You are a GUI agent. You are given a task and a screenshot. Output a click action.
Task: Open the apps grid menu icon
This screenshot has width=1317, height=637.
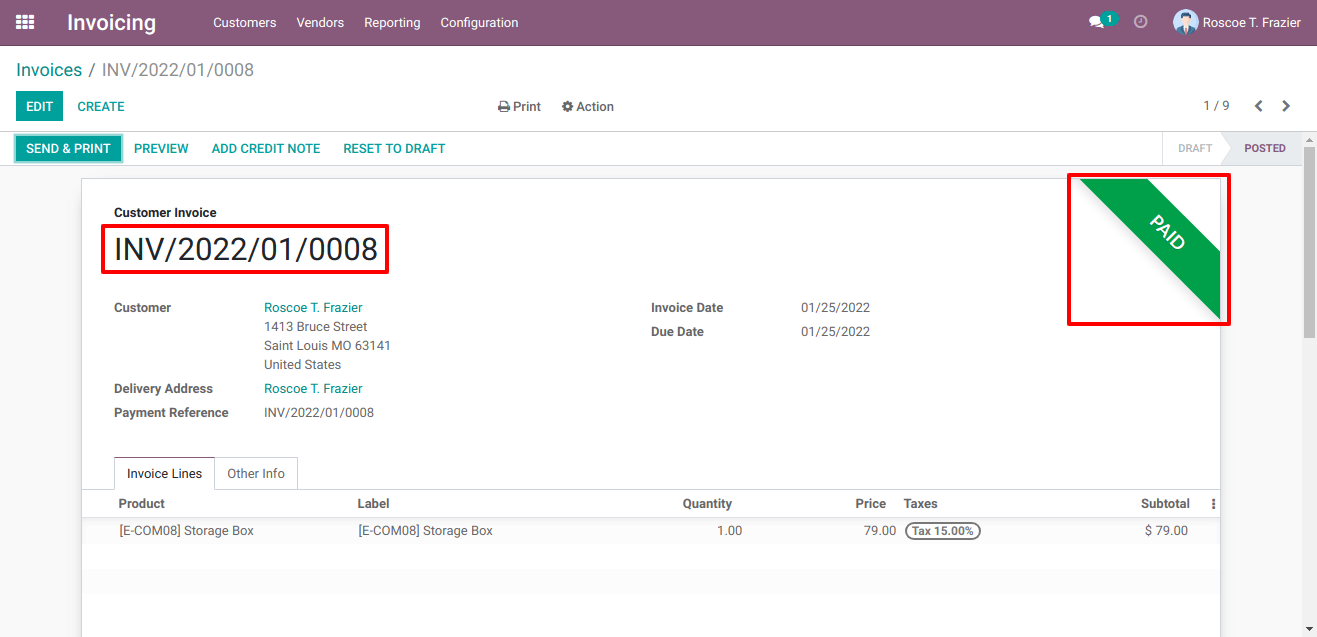pyautogui.click(x=25, y=22)
